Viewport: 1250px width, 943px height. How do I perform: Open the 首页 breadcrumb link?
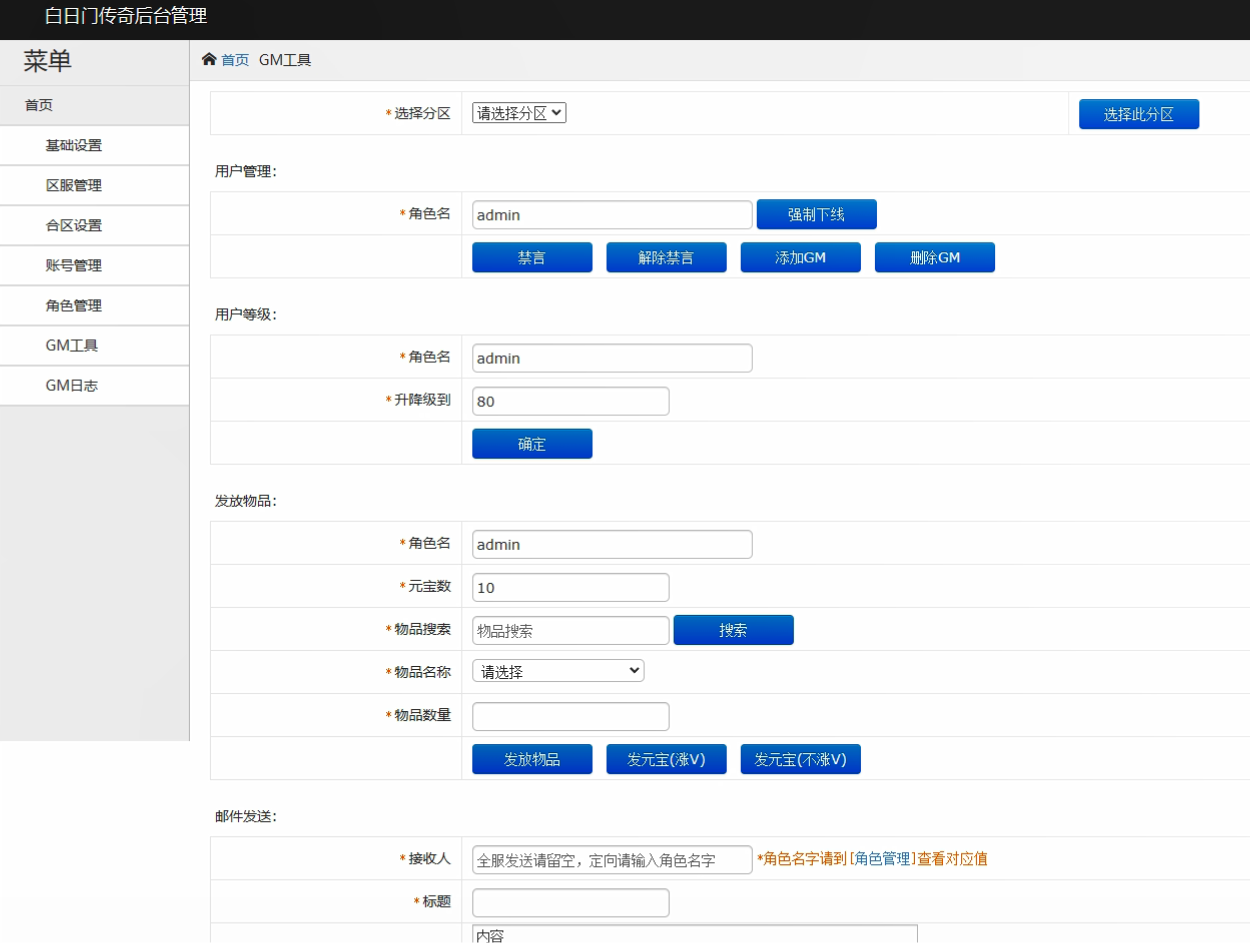click(235, 60)
